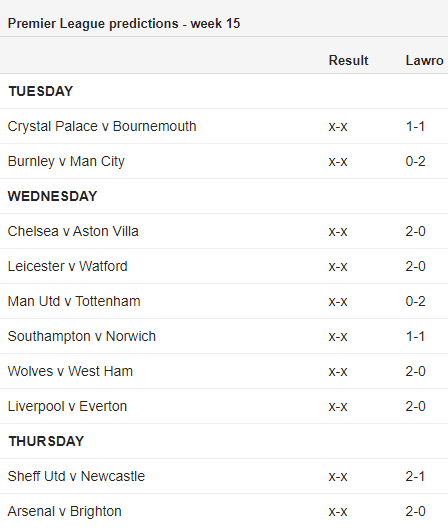Click the TUESDAY section heading
Viewport: 448px width, 528px height.
click(40, 91)
